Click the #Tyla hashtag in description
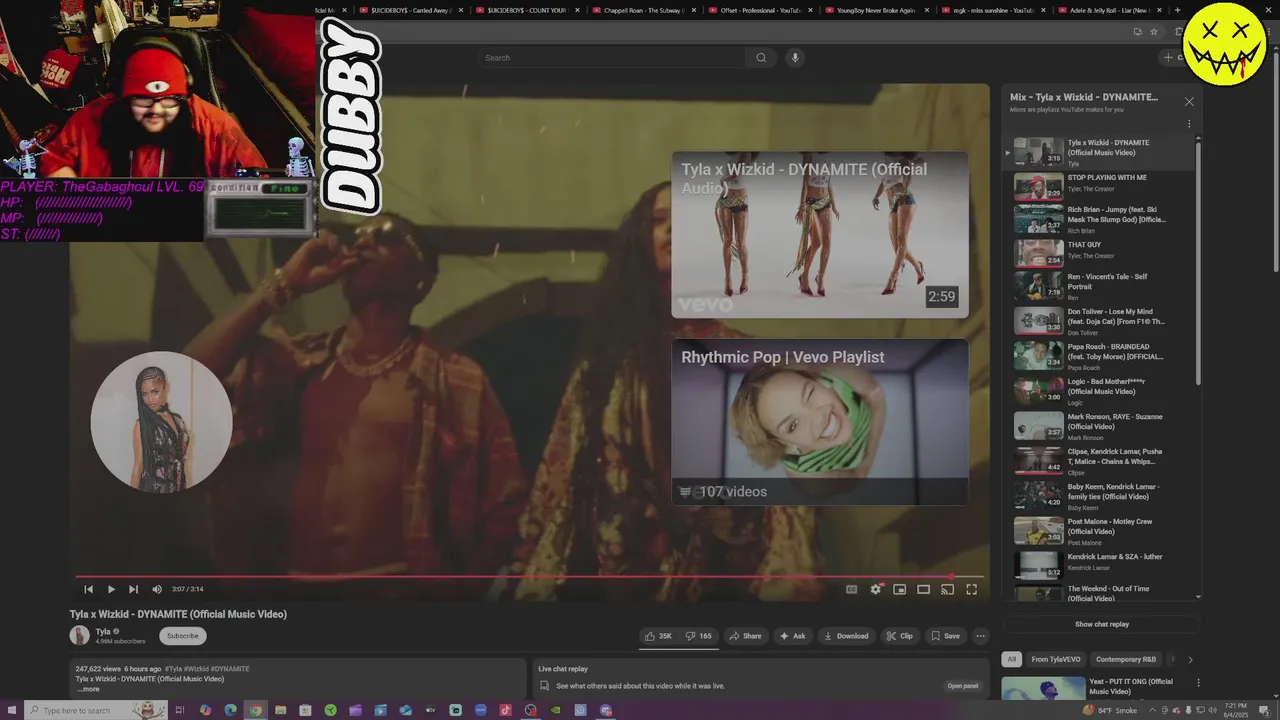Screen dimensions: 1280x720 [x=175, y=669]
